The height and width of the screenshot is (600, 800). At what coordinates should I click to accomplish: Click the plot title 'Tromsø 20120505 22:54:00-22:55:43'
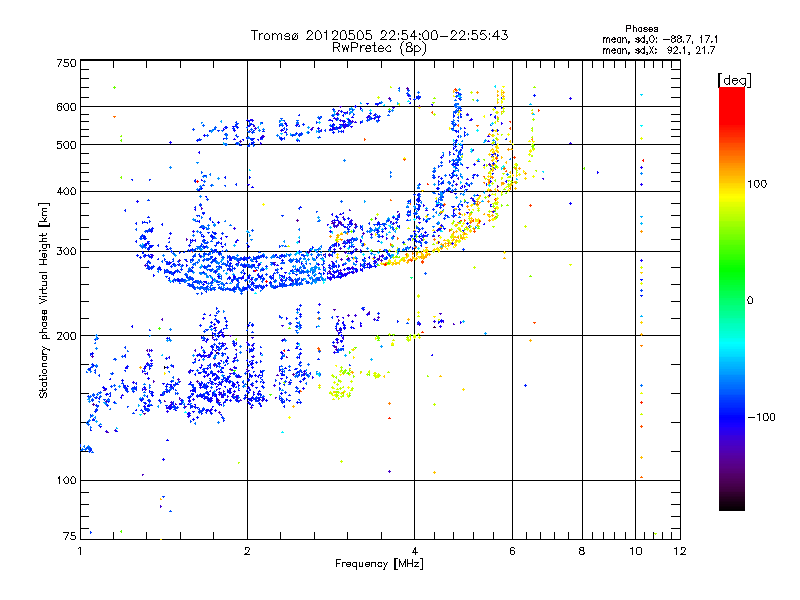tap(379, 35)
